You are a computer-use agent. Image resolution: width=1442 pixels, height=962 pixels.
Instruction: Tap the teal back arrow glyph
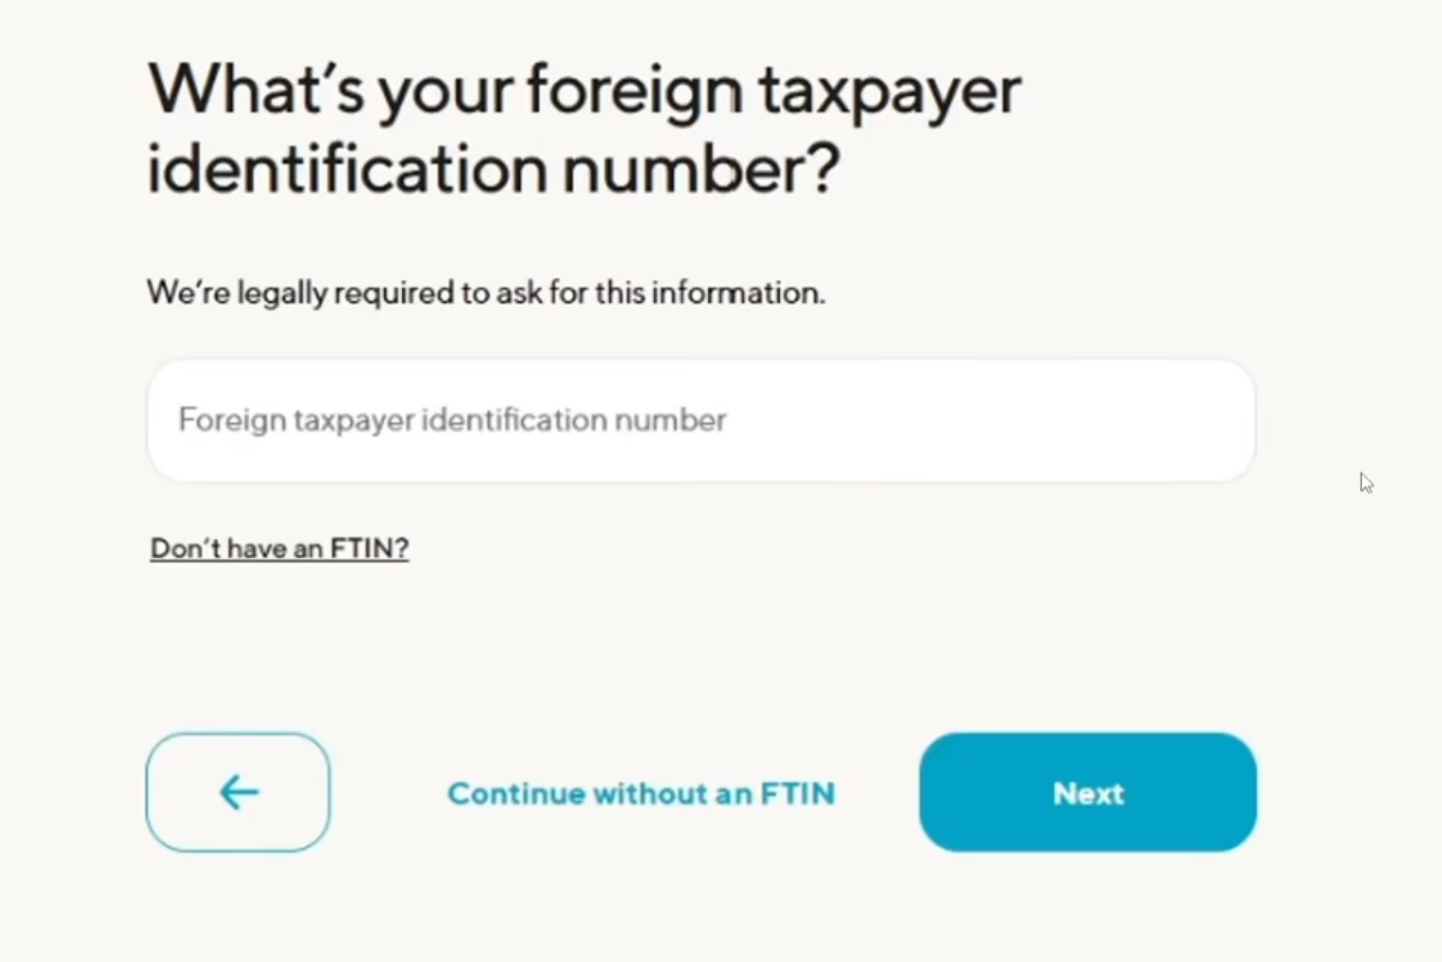(x=239, y=792)
